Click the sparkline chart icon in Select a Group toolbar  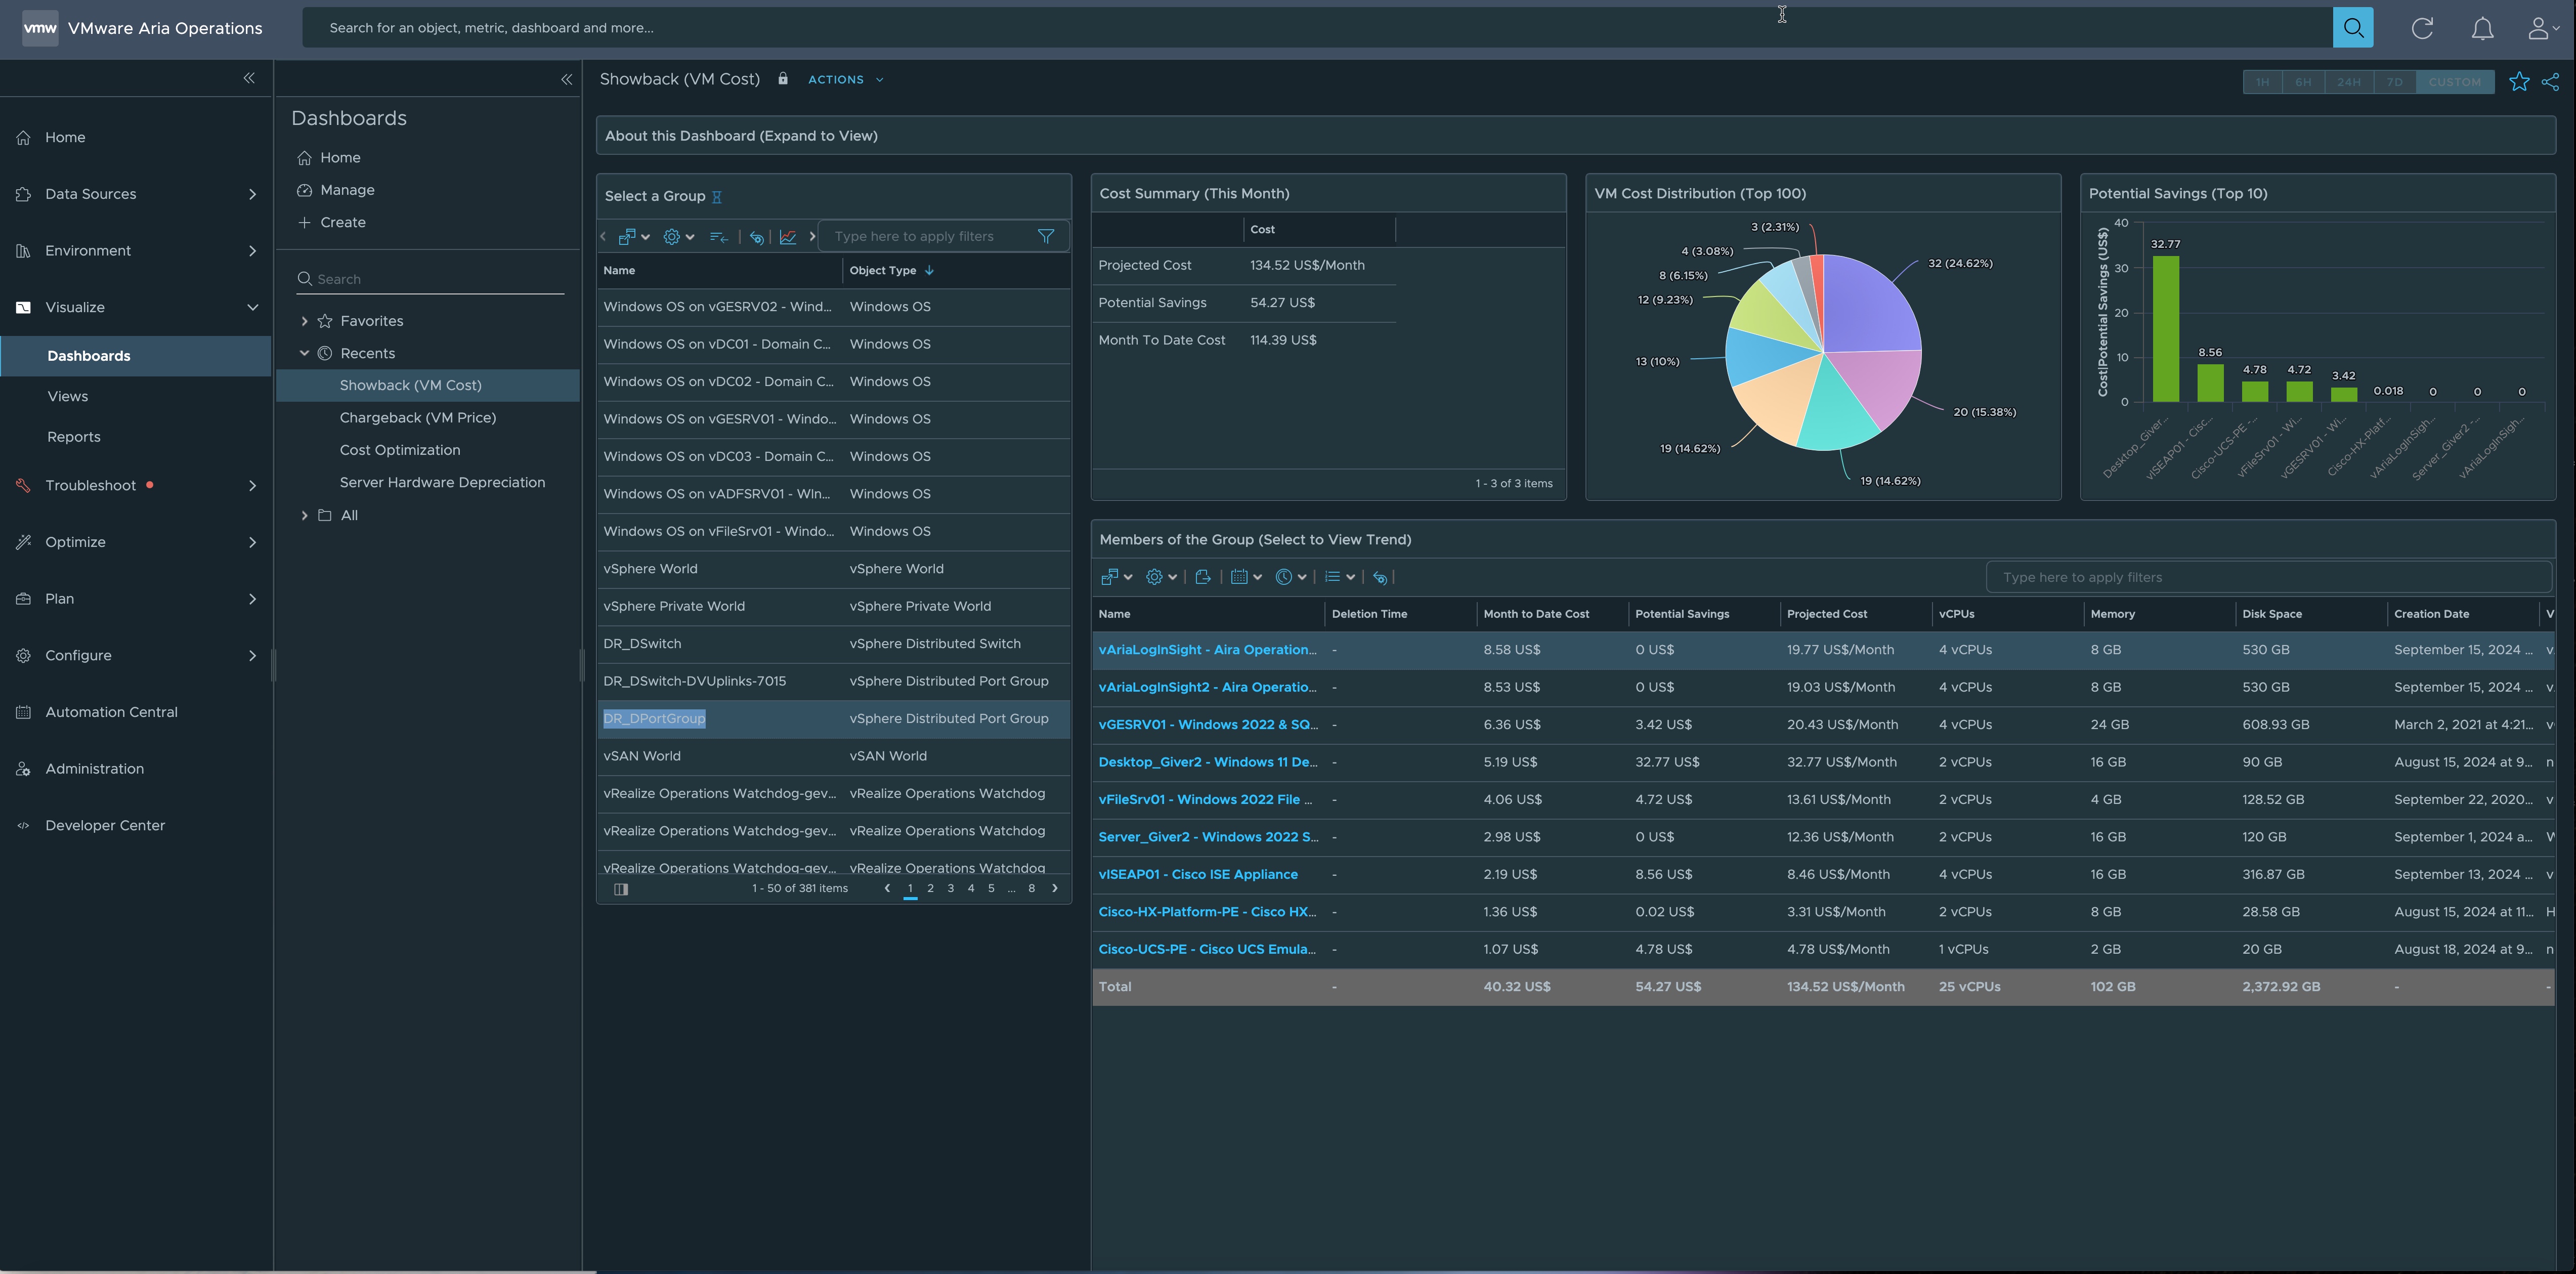pyautogui.click(x=788, y=237)
